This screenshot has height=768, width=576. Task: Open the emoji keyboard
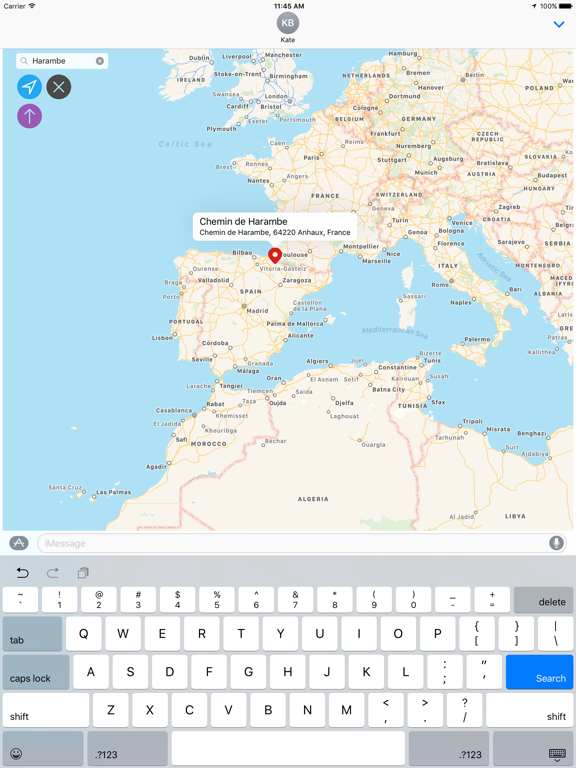[43, 748]
